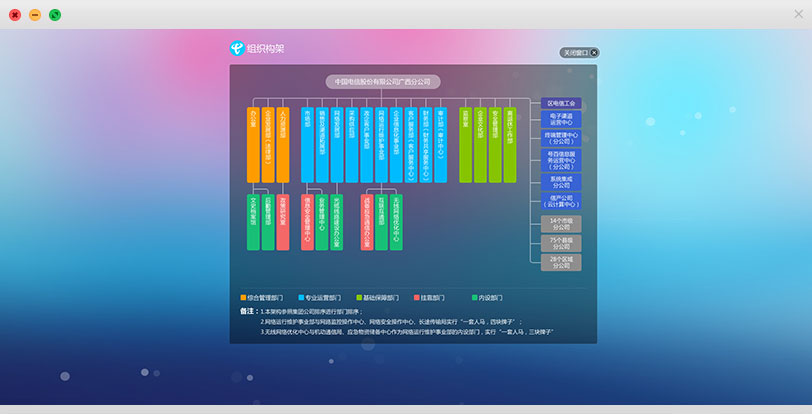This screenshot has width=812, height=414.
Task: Select the green 离退休工作部 box
Action: tap(510, 145)
